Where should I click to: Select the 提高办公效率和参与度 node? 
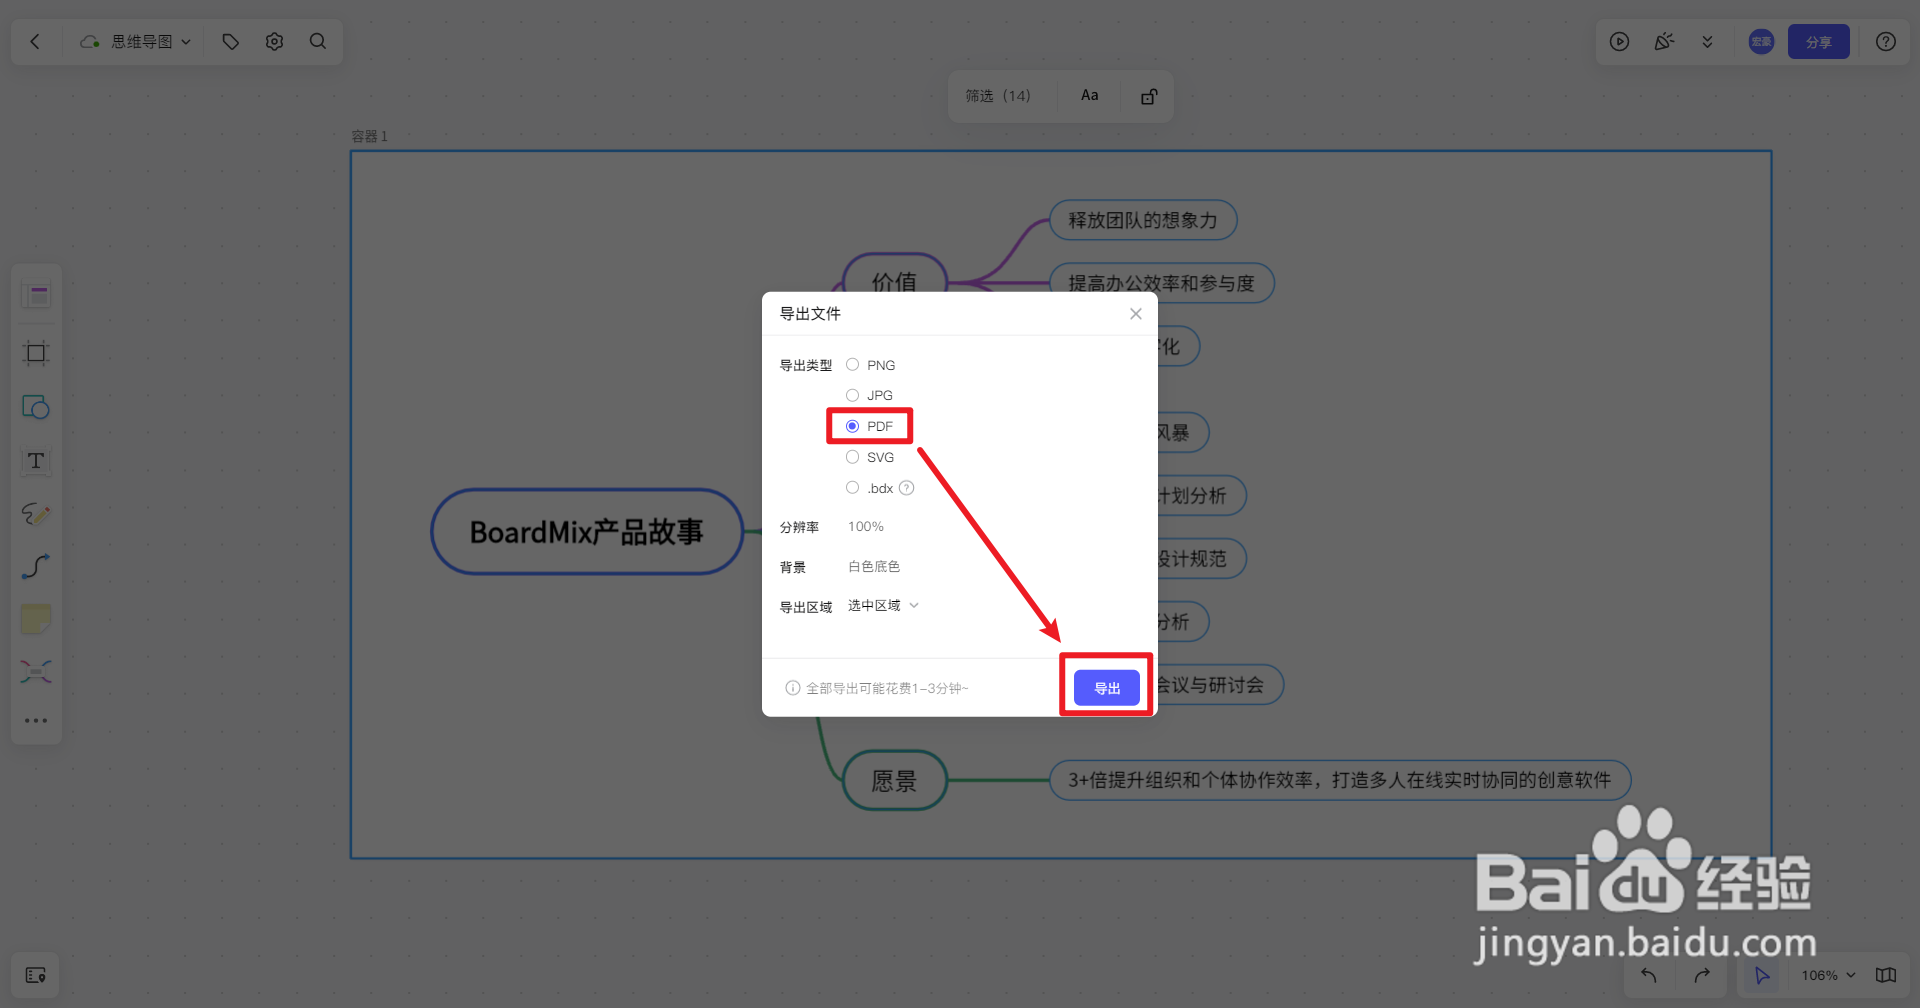click(1161, 281)
